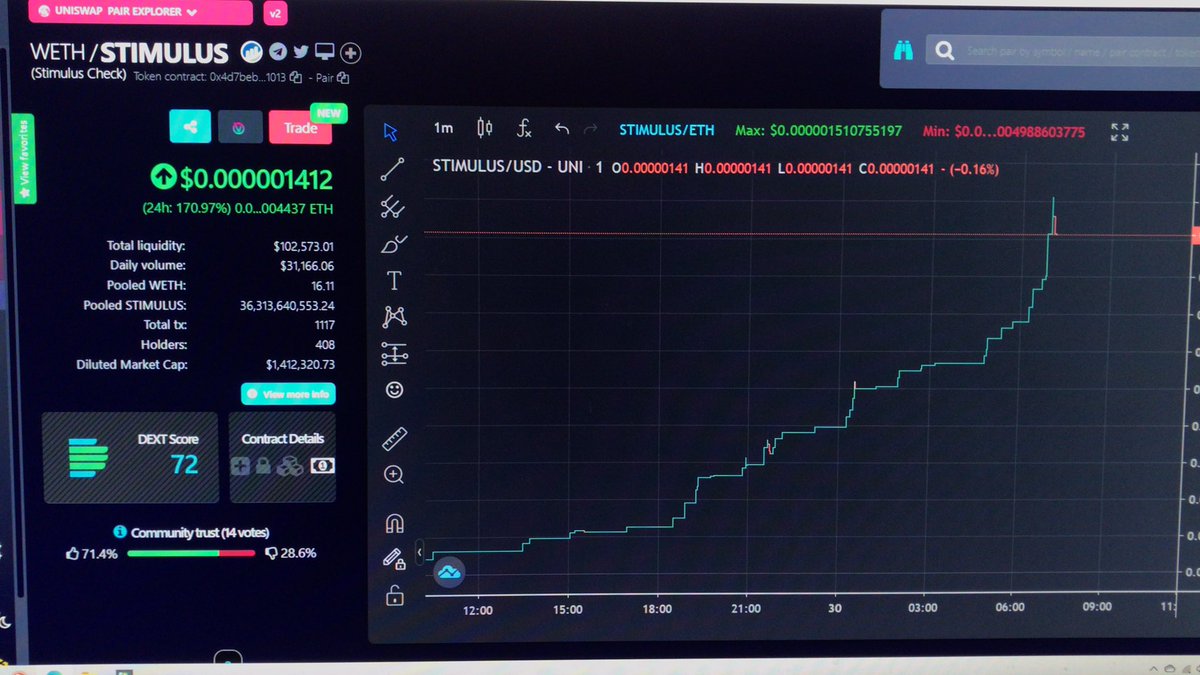The width and height of the screenshot is (1200, 675).
Task: Click the community trust vote bar
Action: click(191, 553)
